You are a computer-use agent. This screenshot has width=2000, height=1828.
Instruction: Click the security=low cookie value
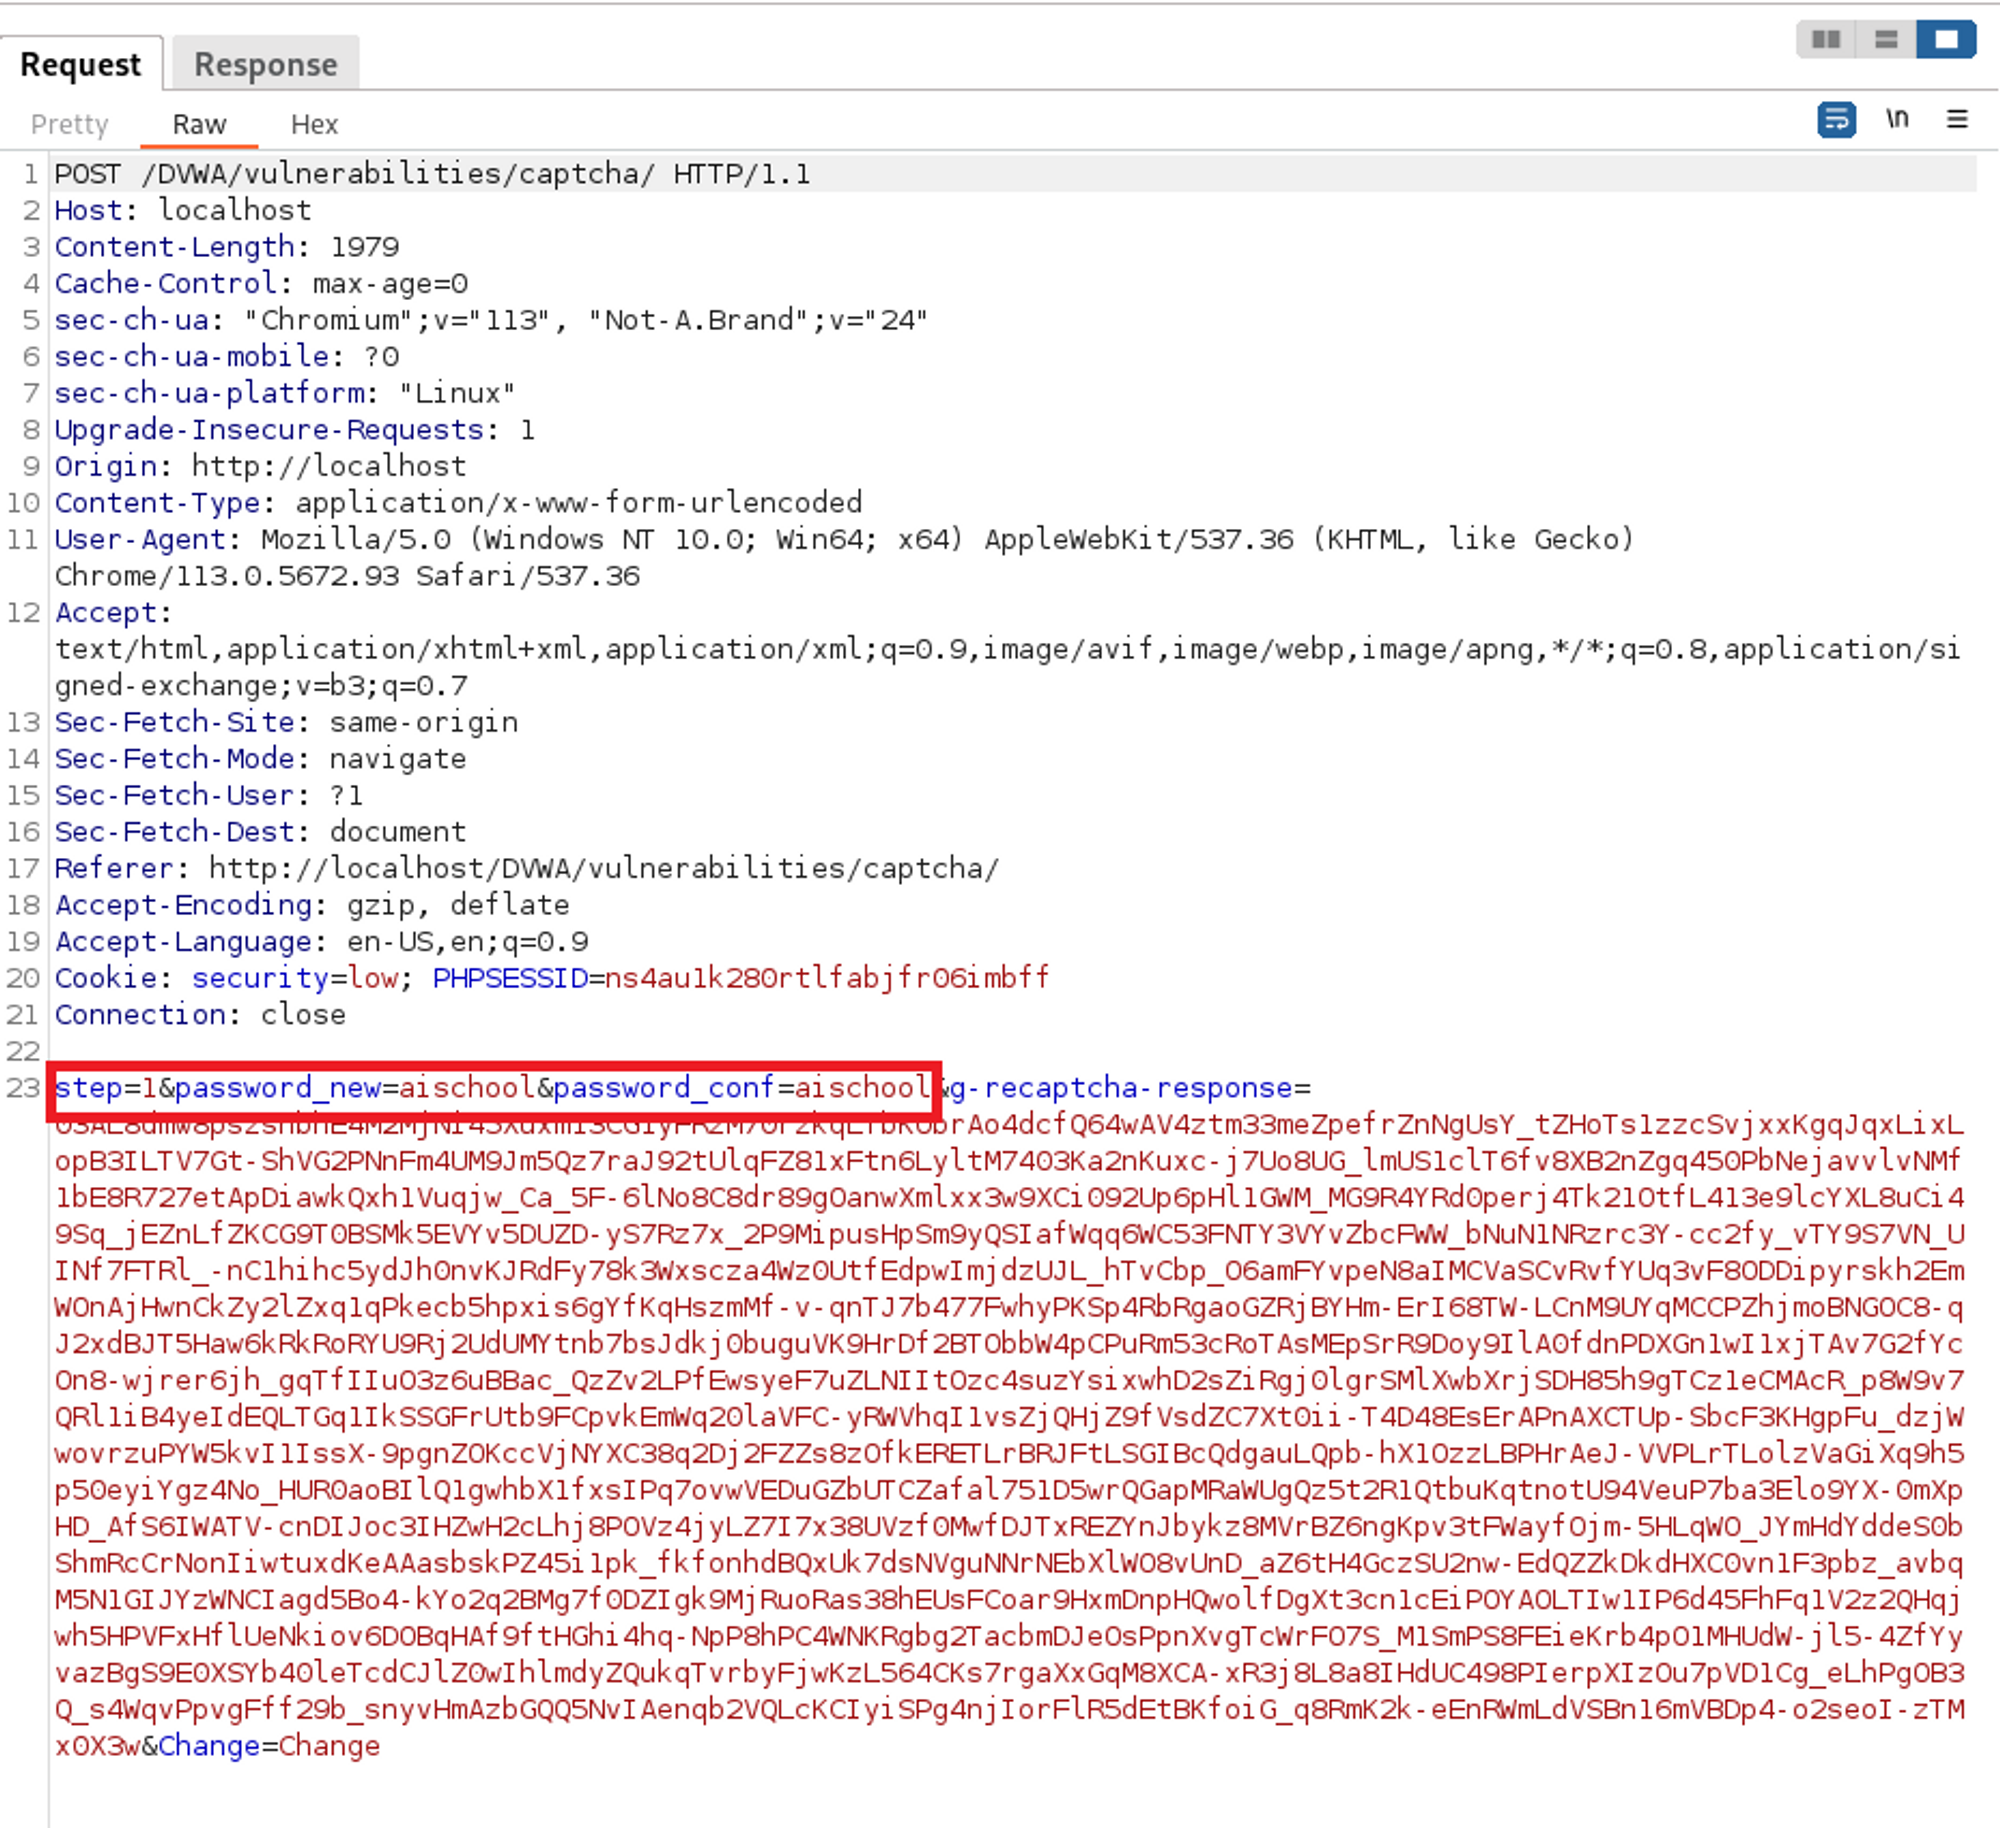372,977
